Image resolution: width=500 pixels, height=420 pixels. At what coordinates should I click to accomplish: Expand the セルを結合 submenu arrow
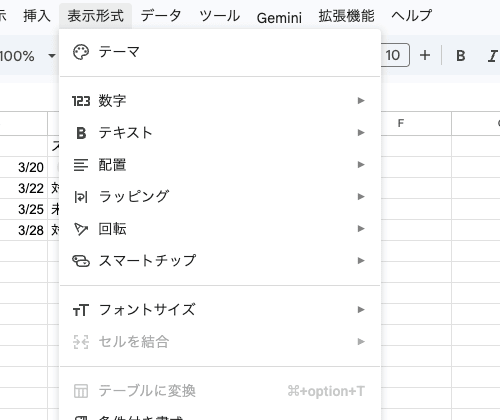[x=361, y=342]
